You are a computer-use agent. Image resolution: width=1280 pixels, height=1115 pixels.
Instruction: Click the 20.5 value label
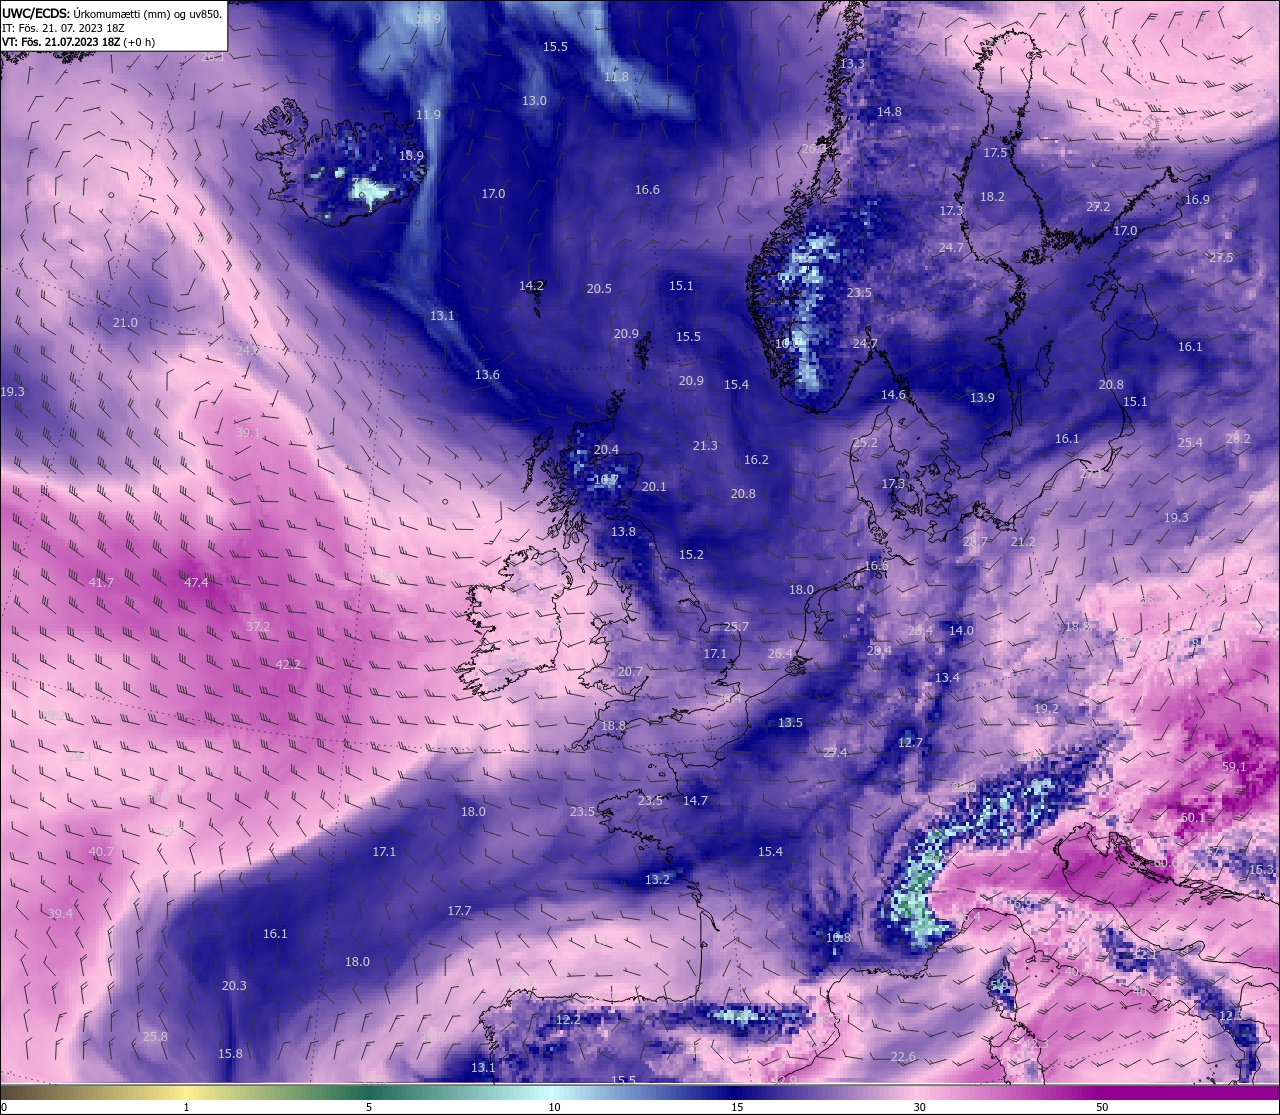tap(599, 289)
